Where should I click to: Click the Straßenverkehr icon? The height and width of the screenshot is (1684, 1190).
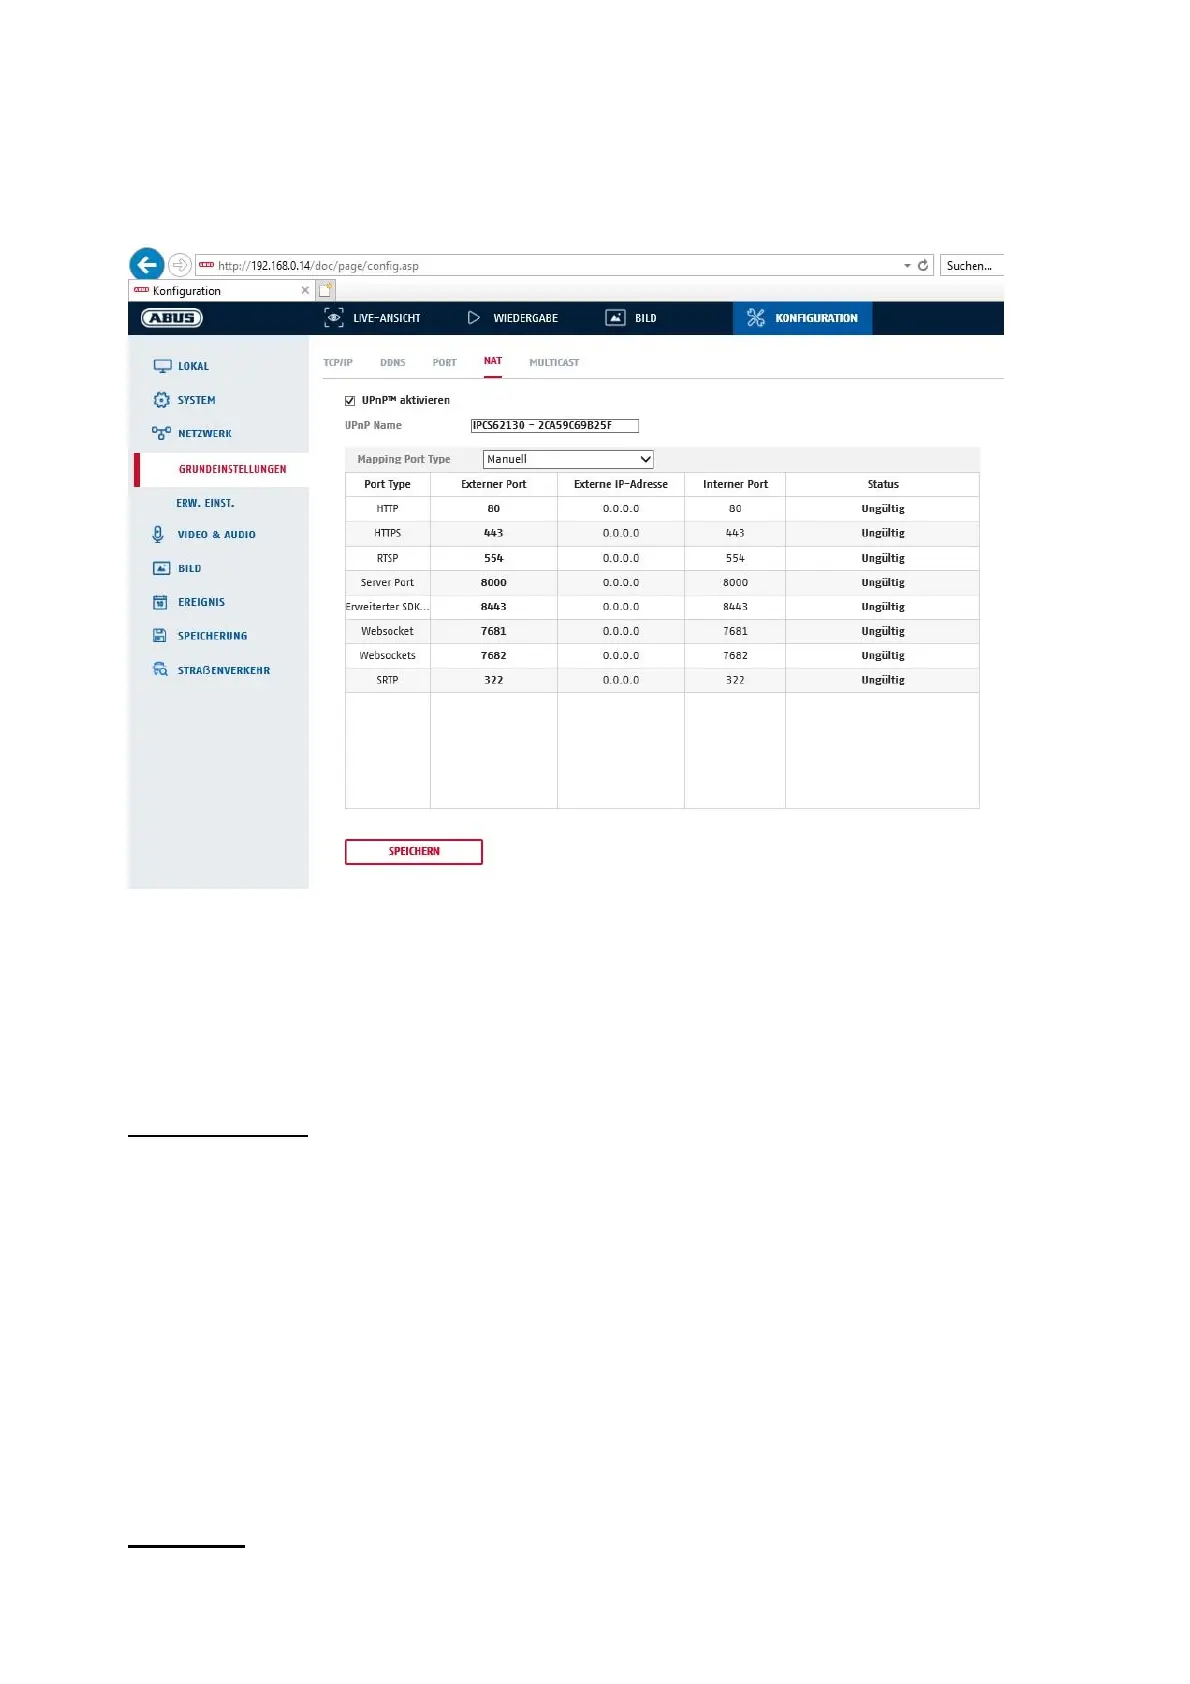coord(160,670)
